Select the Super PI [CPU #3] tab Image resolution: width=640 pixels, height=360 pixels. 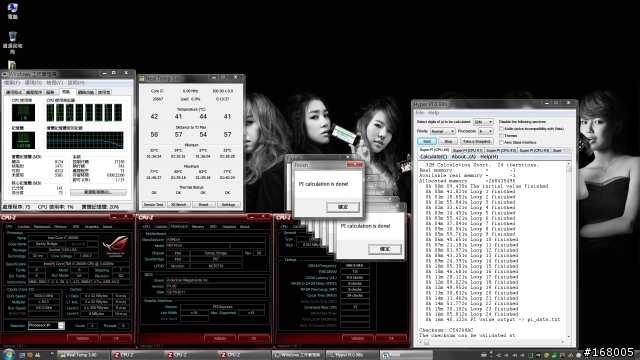click(534, 151)
